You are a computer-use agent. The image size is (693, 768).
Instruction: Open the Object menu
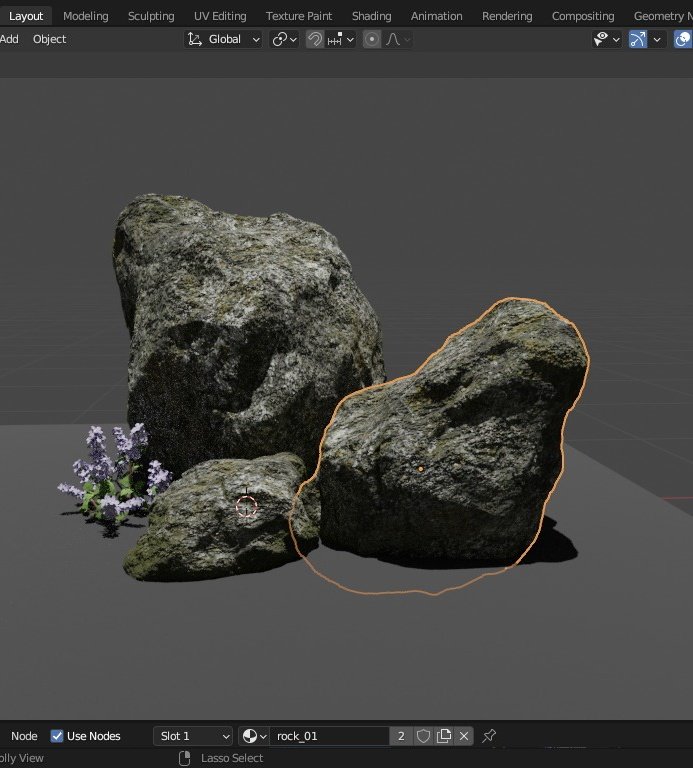click(49, 39)
